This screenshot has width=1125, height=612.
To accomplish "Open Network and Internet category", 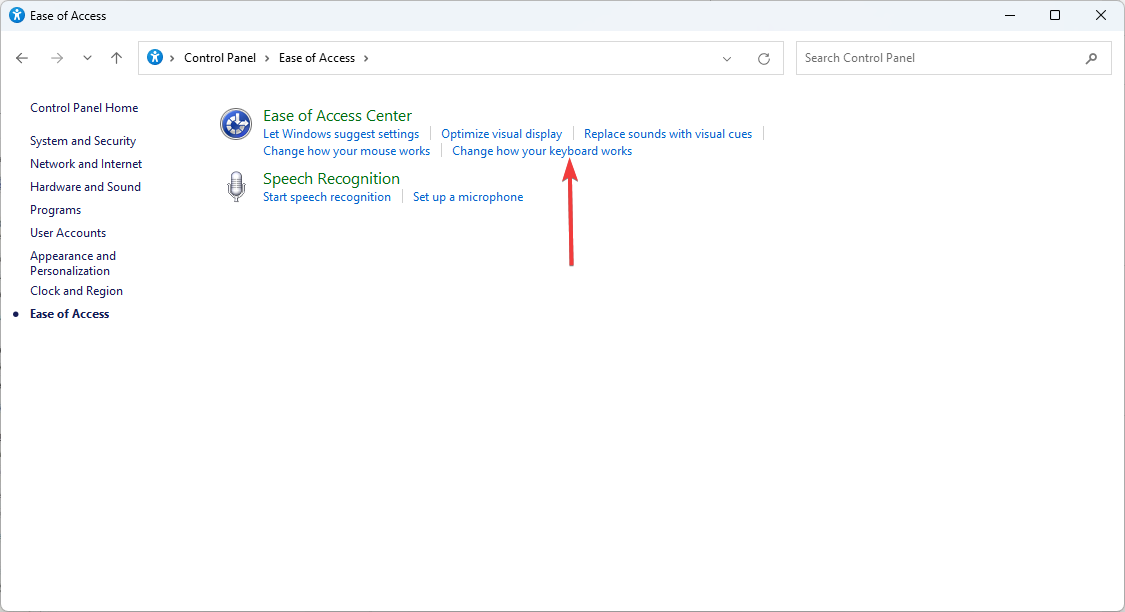I will click(86, 164).
